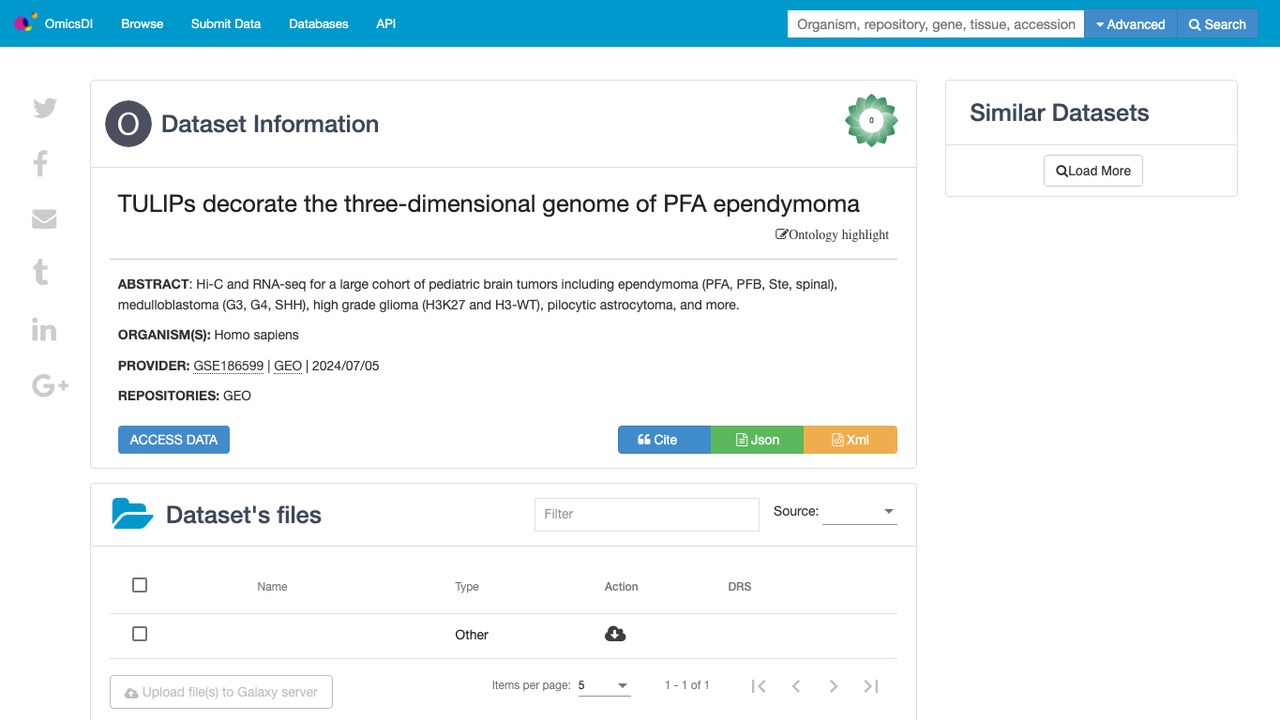Click the green omics score badge
Viewport: 1280px width, 720px height.
tap(871, 121)
